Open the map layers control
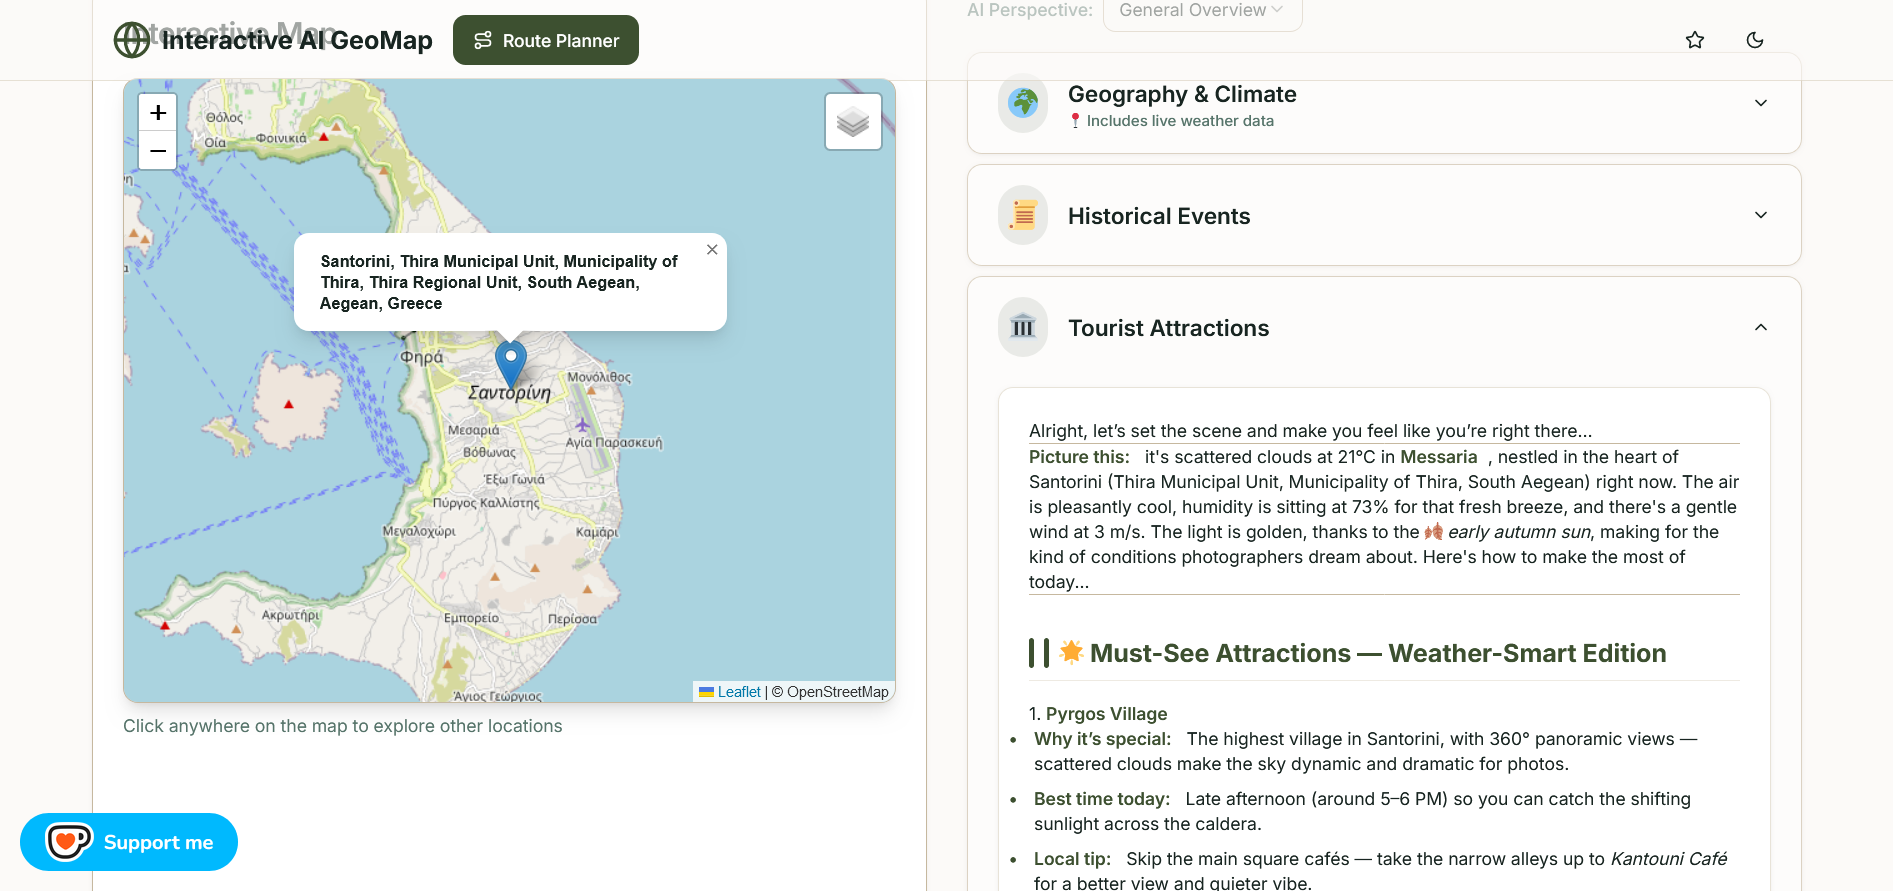Viewport: 1893px width, 891px height. [853, 122]
